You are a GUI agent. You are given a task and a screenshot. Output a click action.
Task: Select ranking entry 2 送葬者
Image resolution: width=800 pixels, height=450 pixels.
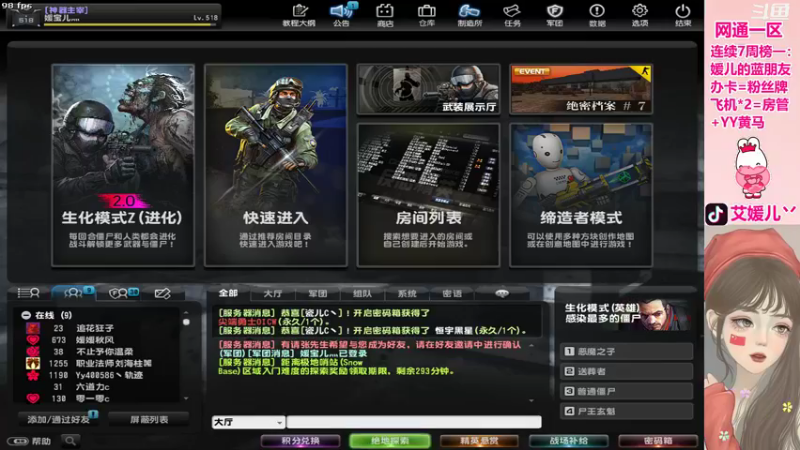click(626, 371)
